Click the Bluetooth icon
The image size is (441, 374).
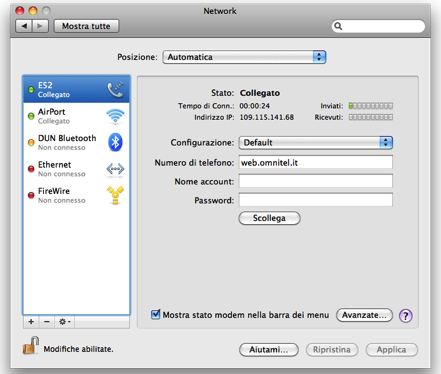click(x=115, y=142)
